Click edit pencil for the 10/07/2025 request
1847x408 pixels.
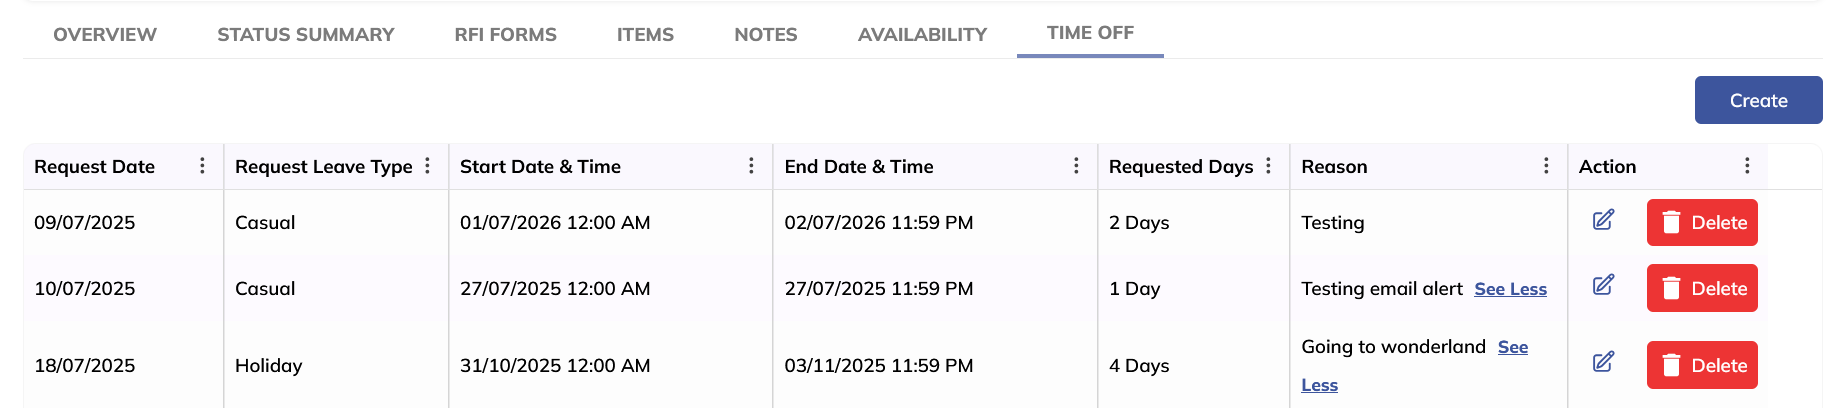coord(1603,286)
